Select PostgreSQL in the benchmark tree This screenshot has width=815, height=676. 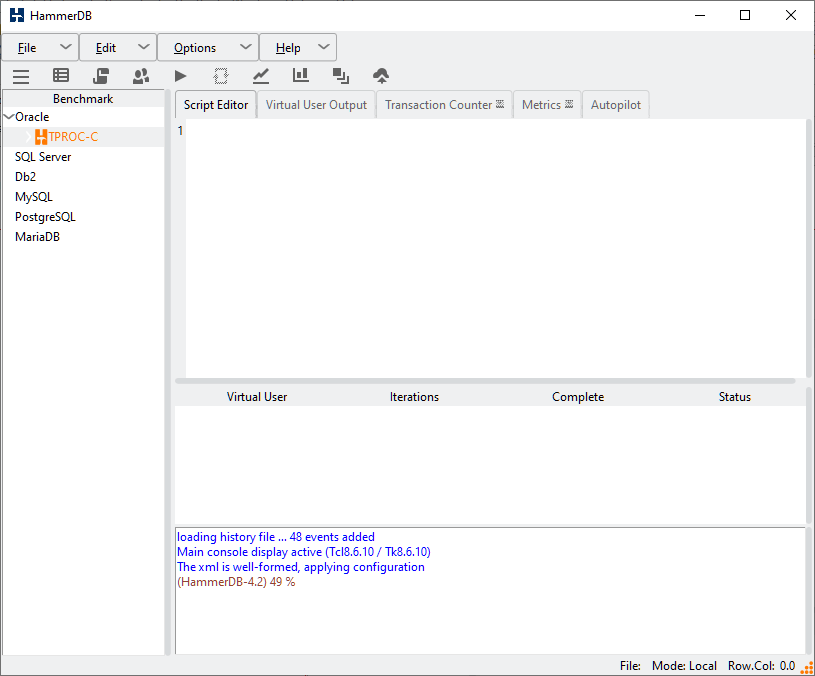[x=45, y=217]
